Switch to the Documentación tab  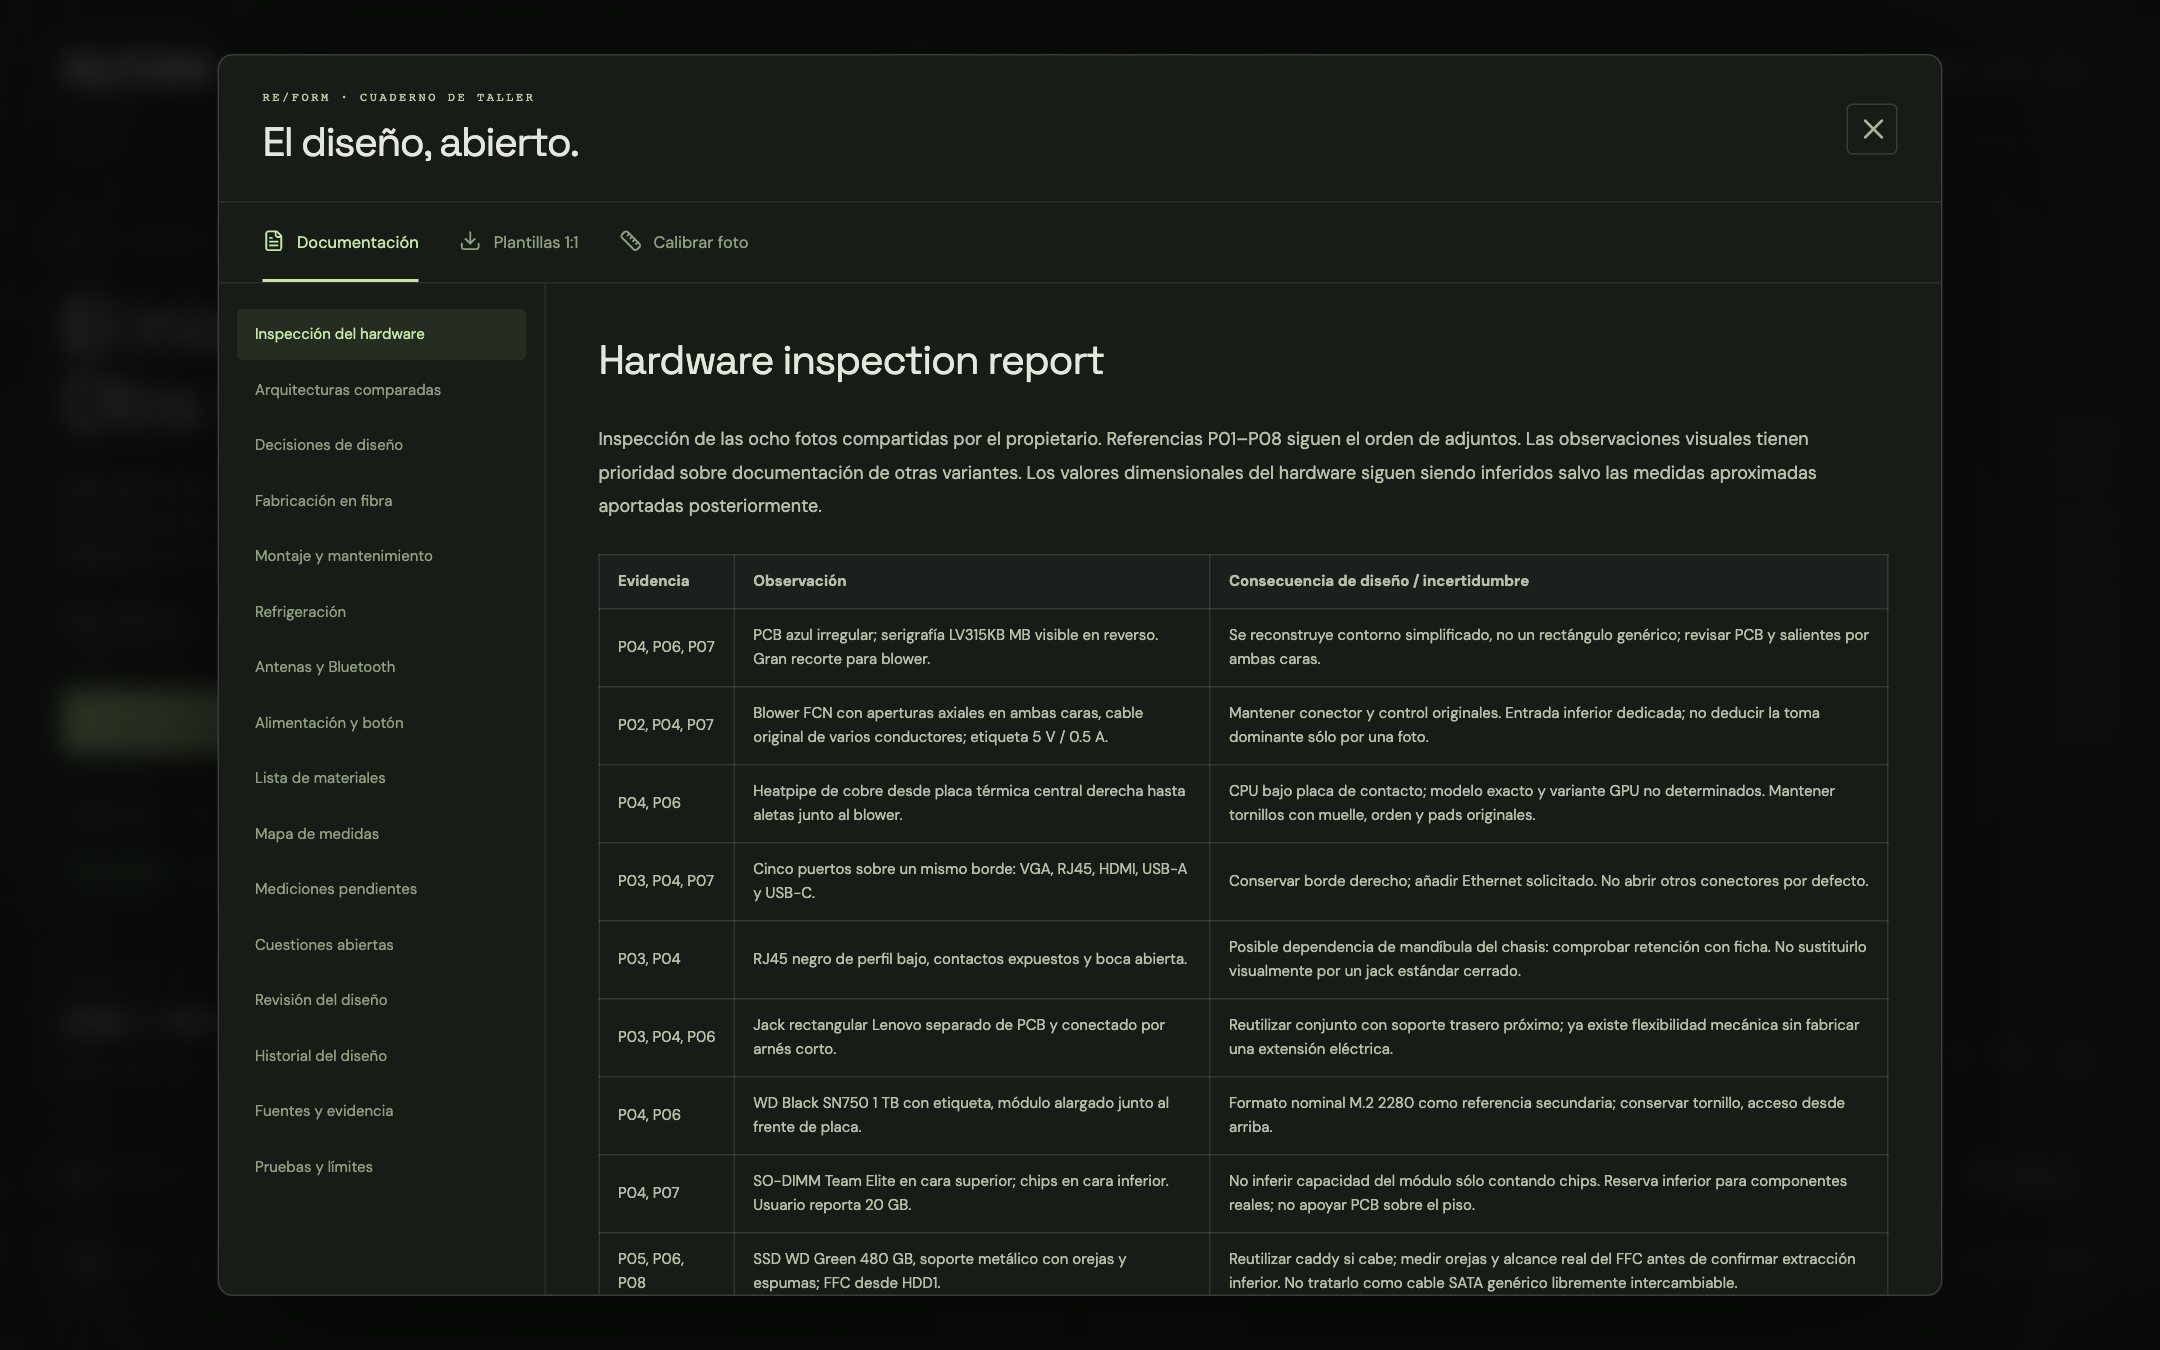340,242
